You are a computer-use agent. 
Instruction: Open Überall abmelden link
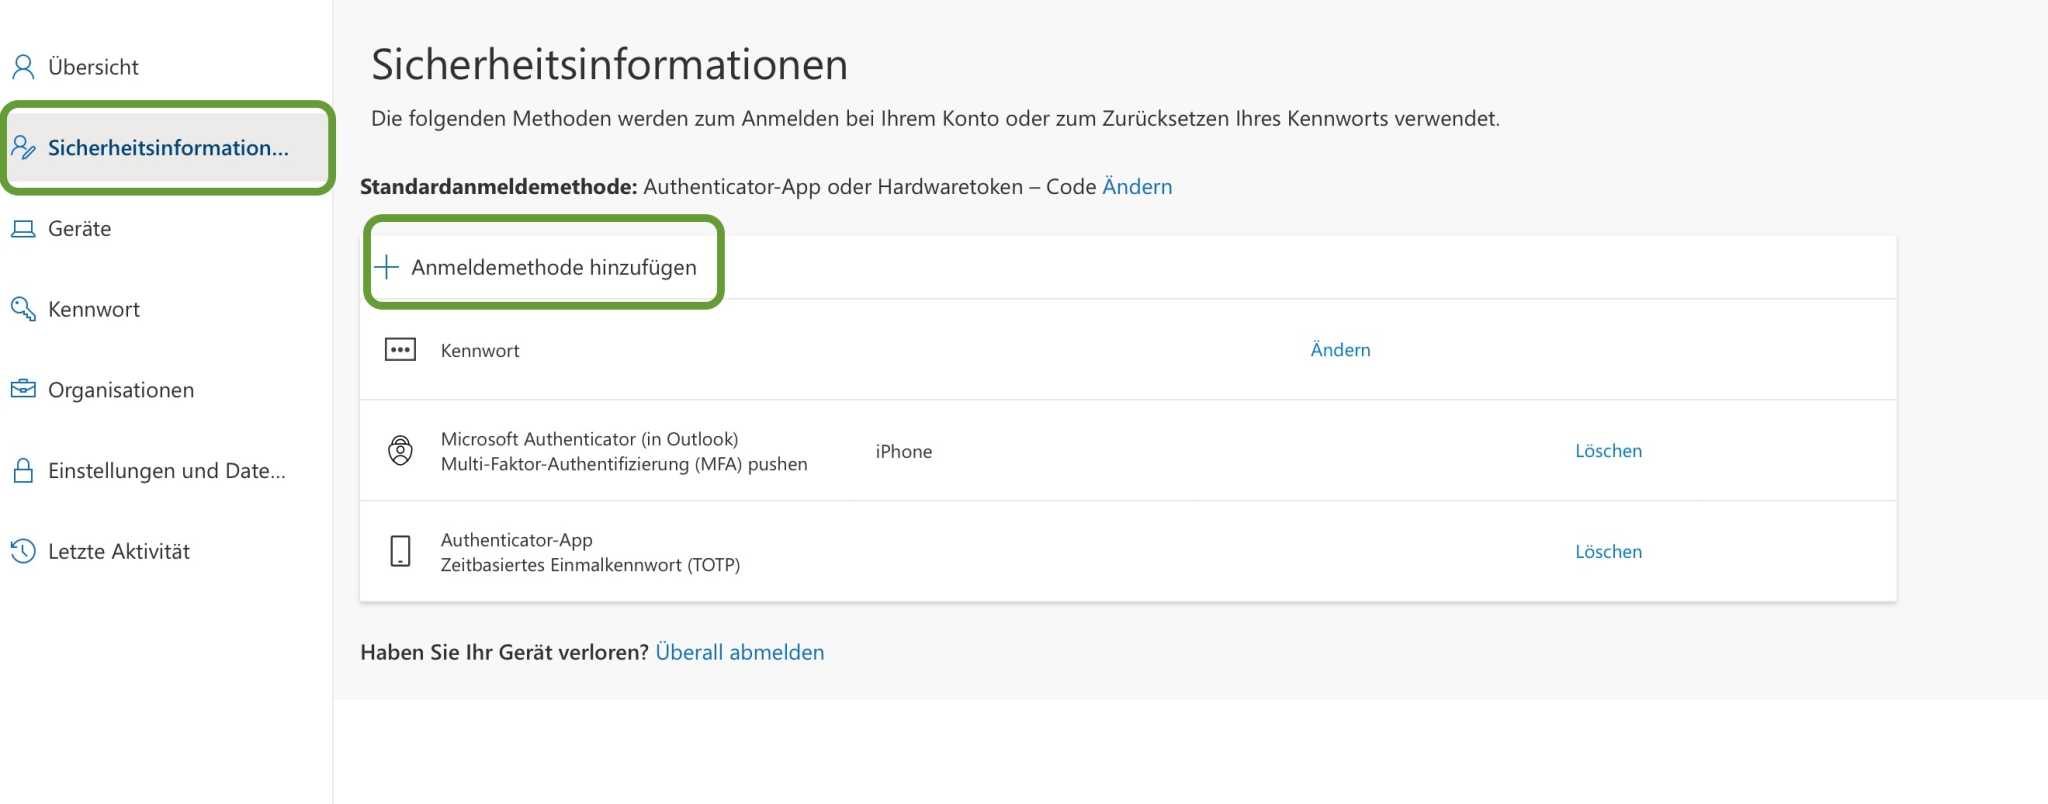click(739, 652)
